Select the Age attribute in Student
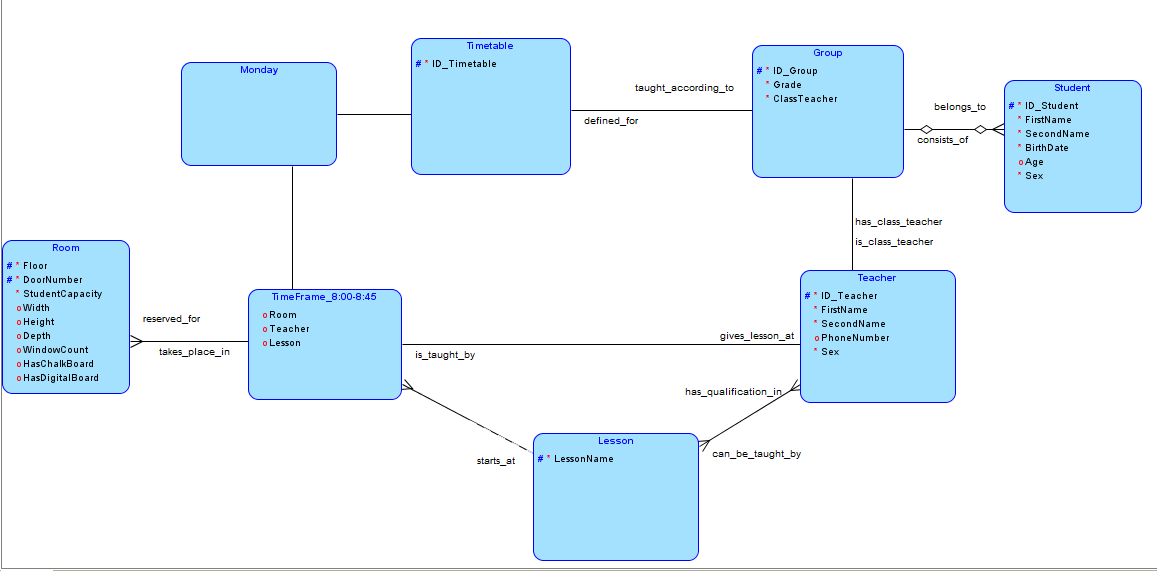The width and height of the screenshot is (1157, 571). tap(1035, 162)
